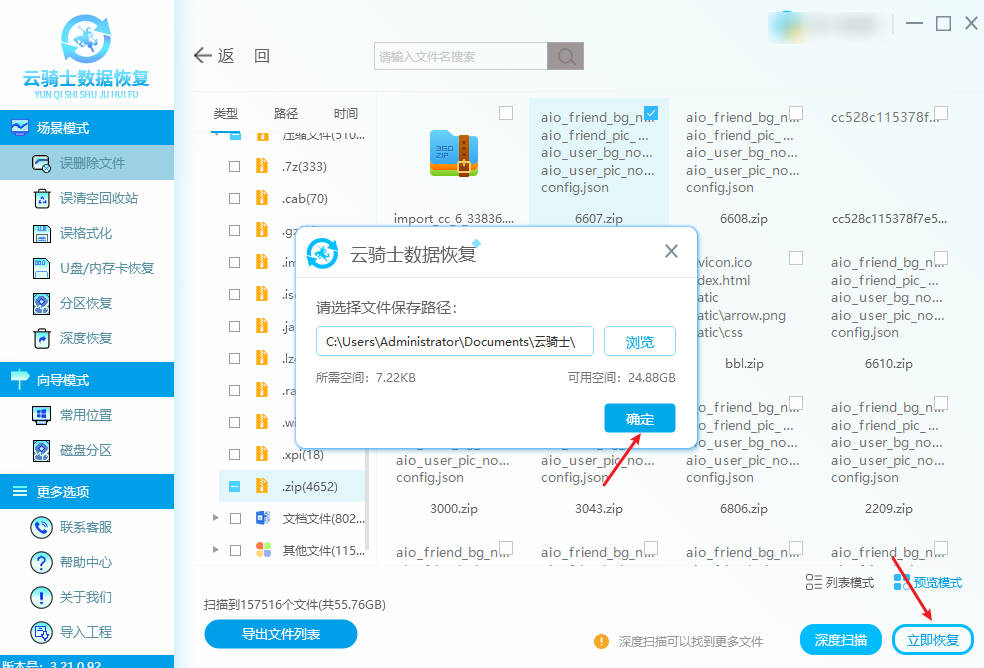Start 深度扫描 deep scan

(840, 640)
